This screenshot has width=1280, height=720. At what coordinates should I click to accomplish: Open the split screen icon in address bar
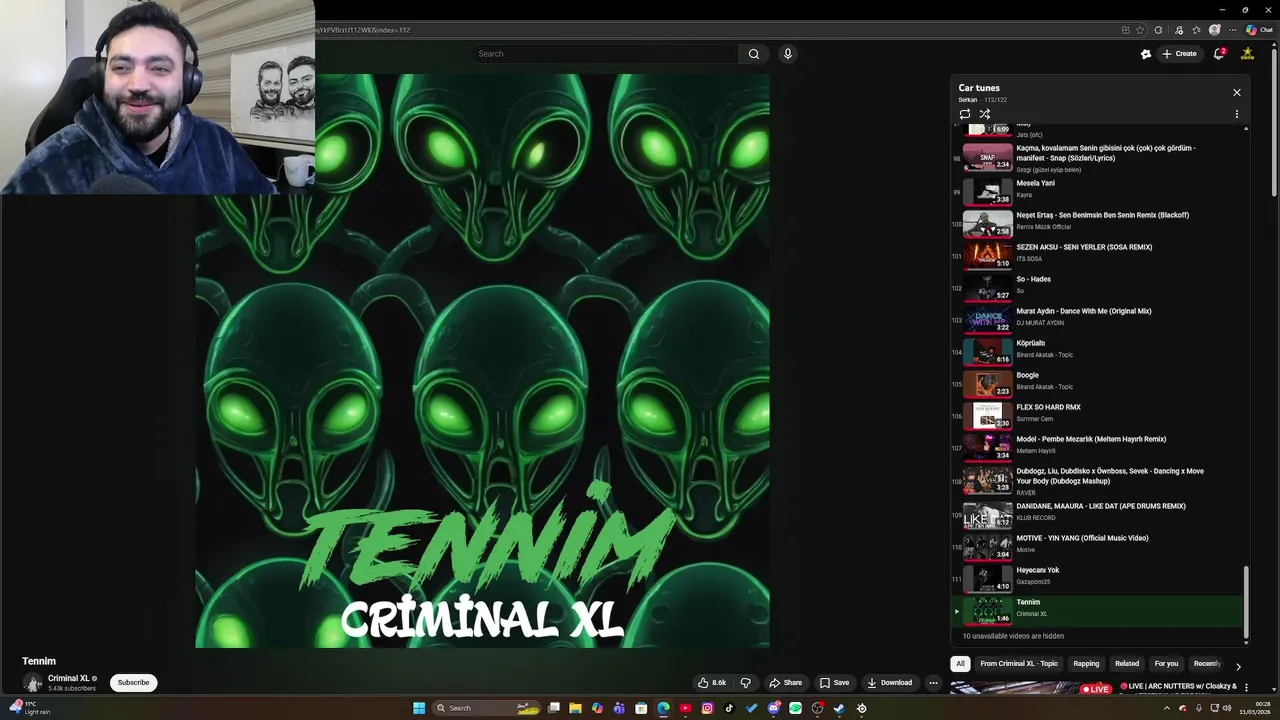point(1125,30)
